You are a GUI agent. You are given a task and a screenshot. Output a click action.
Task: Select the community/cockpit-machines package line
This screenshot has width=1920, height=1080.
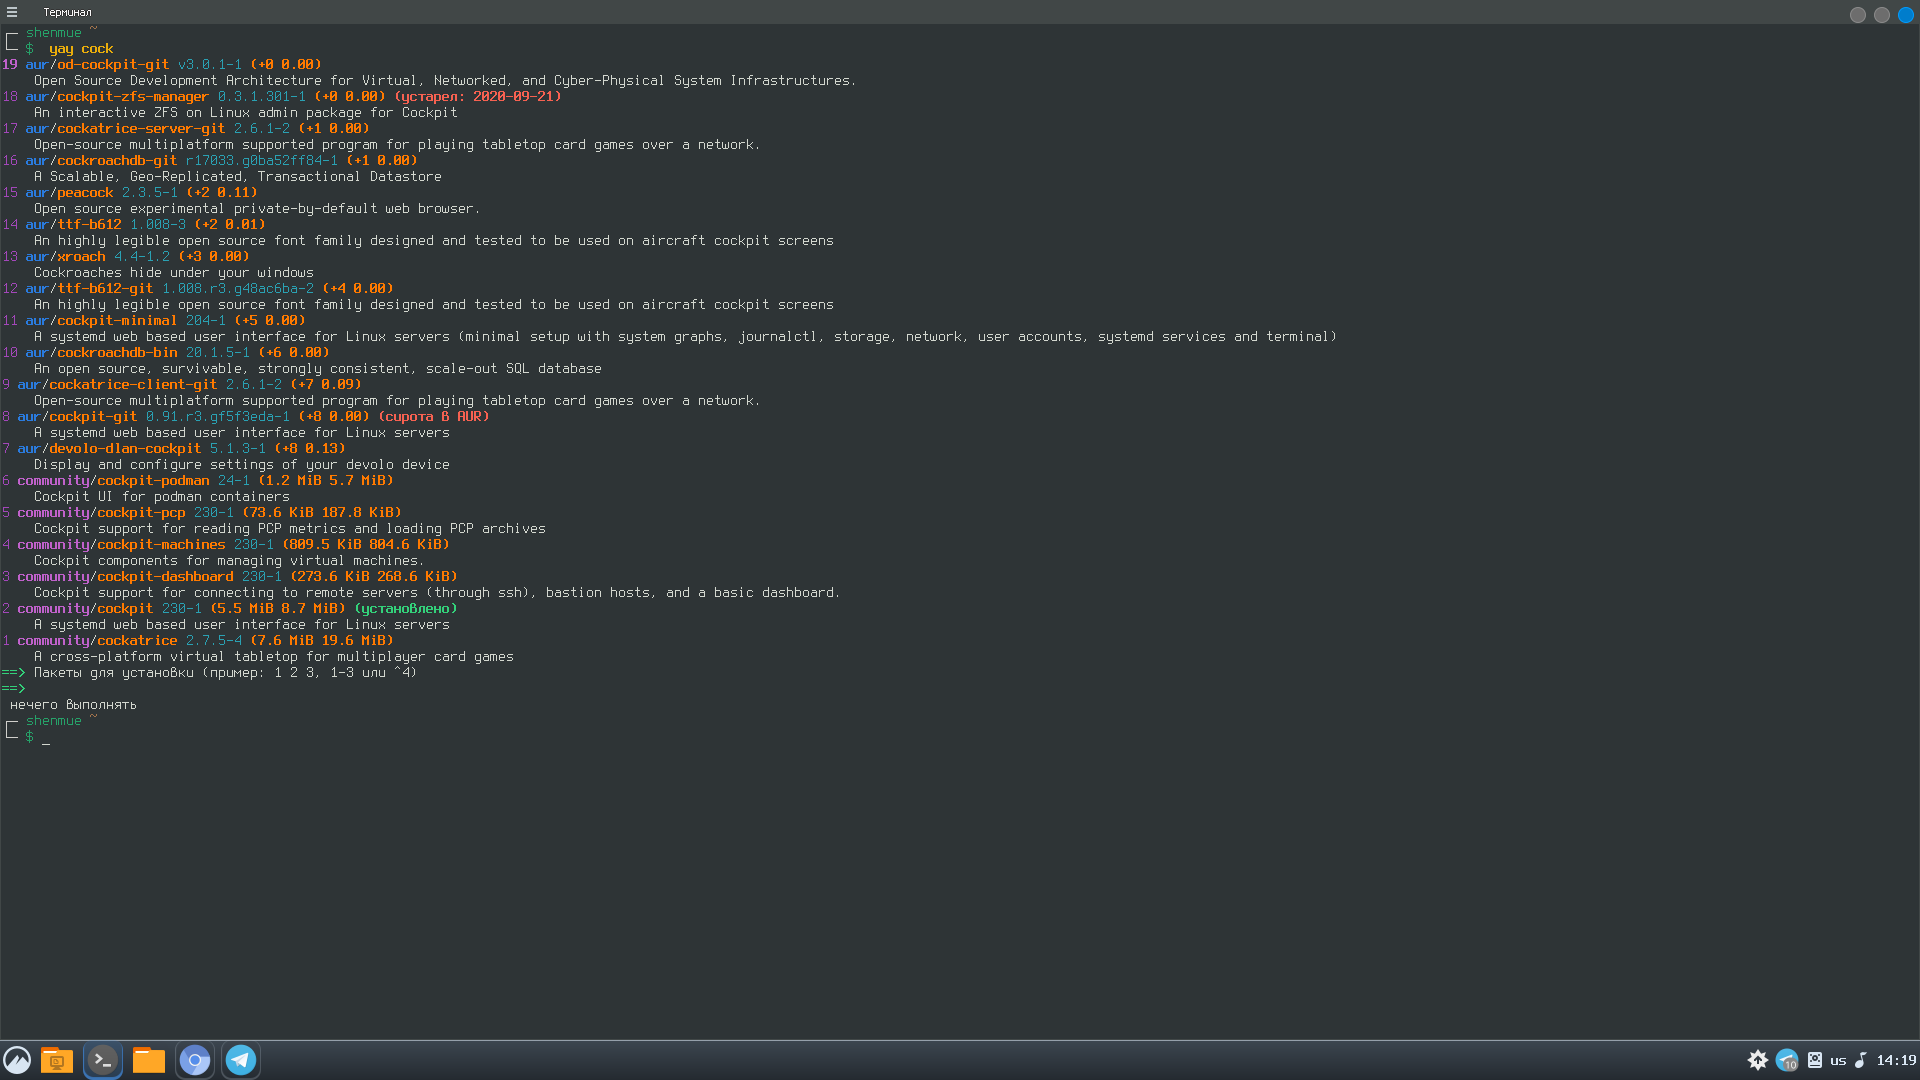tap(226, 545)
